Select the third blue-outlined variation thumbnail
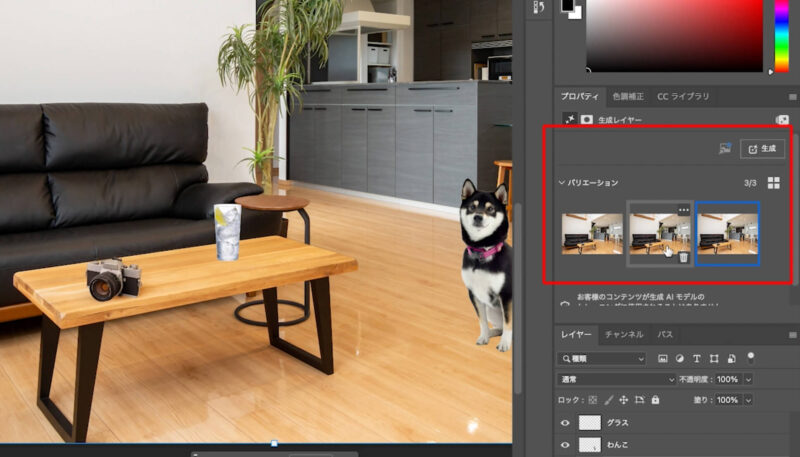The height and width of the screenshot is (457, 800). pyautogui.click(x=728, y=234)
